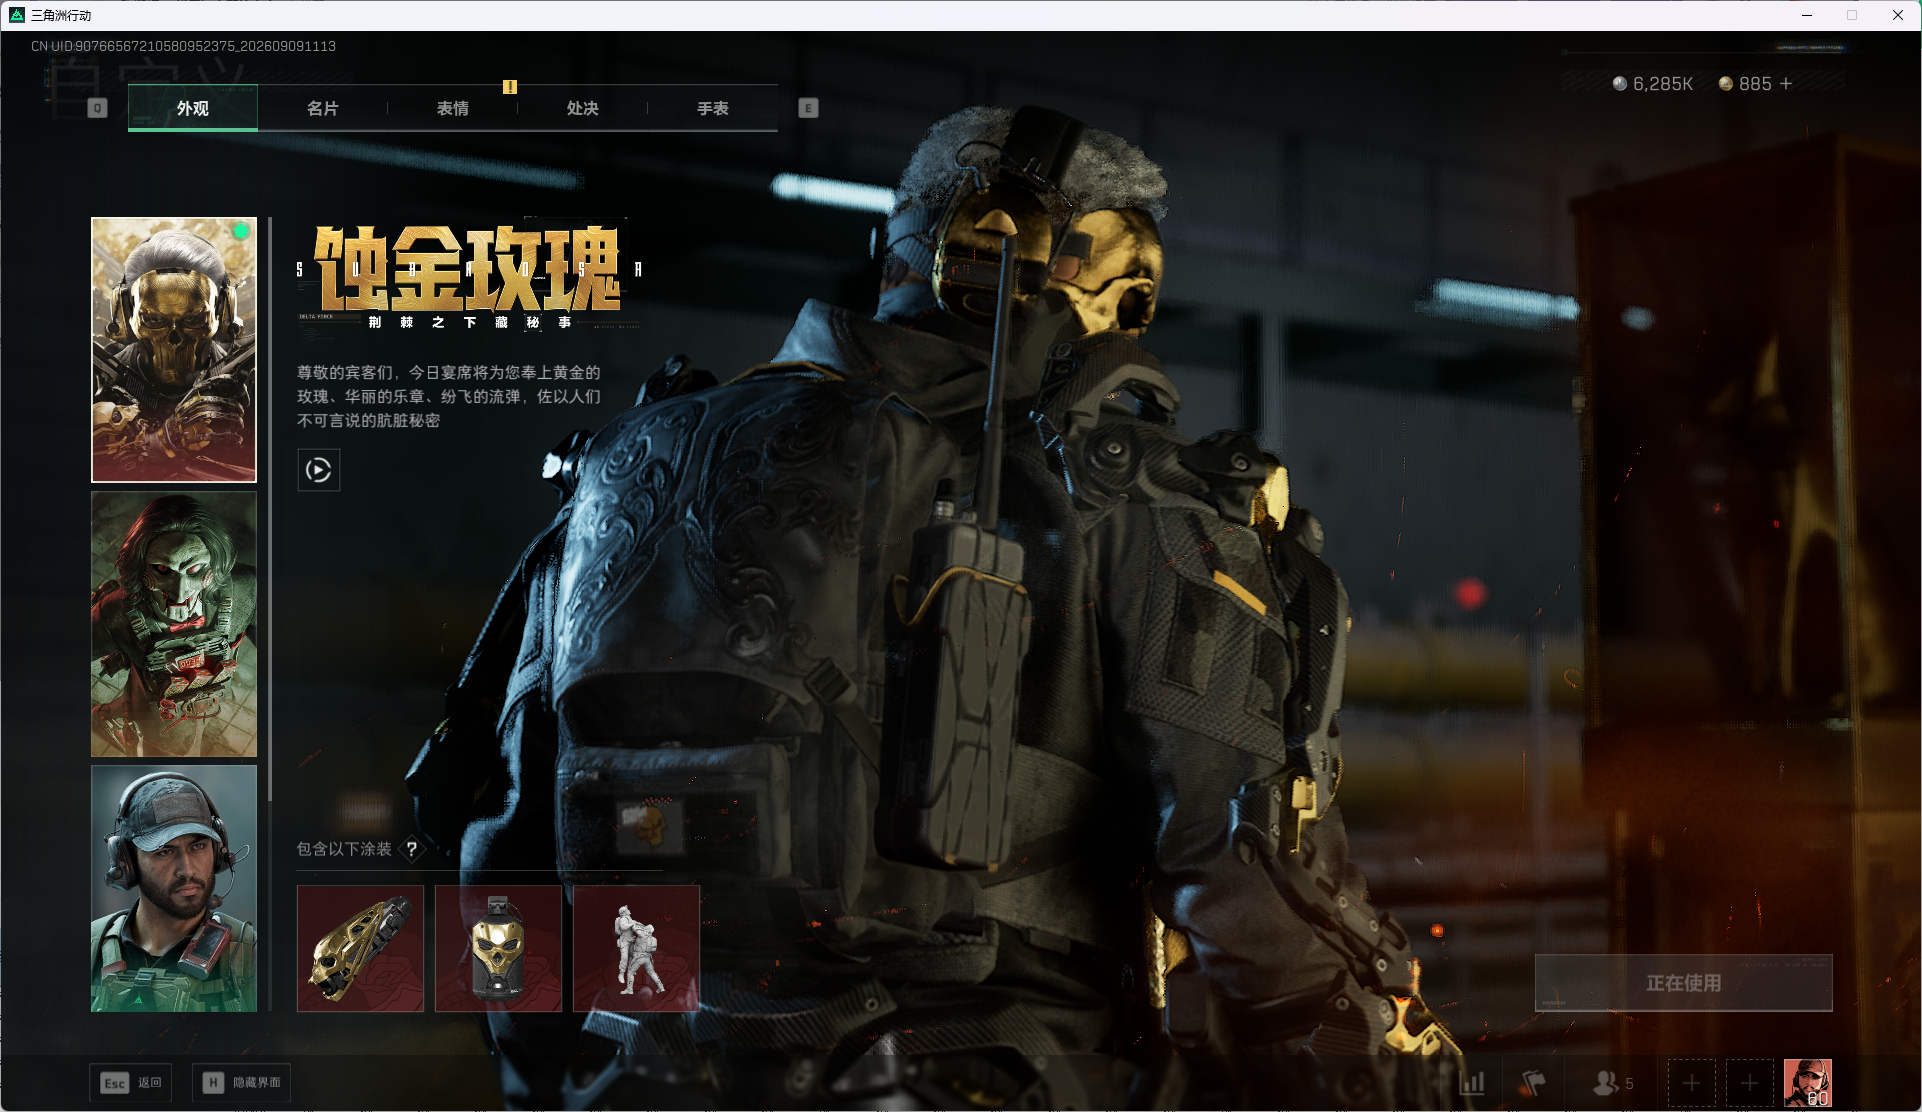Click the E next-tab key icon
1922x1112 pixels.
coord(809,108)
